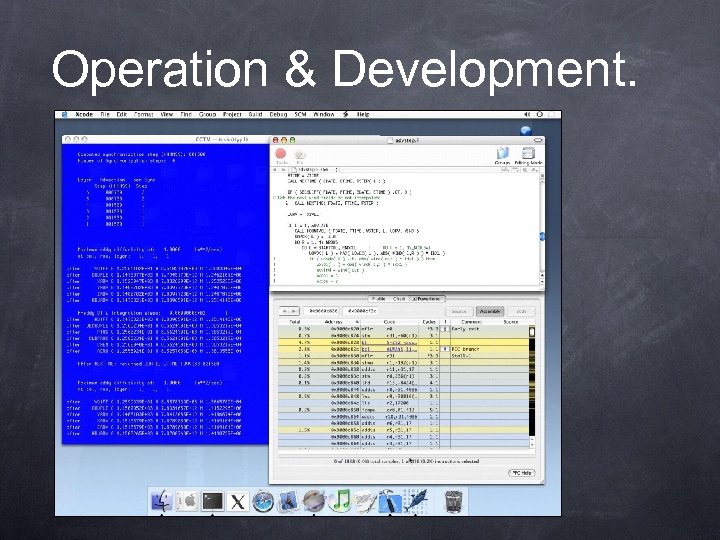
Task: Launch Safari from the Dock
Action: point(263,501)
